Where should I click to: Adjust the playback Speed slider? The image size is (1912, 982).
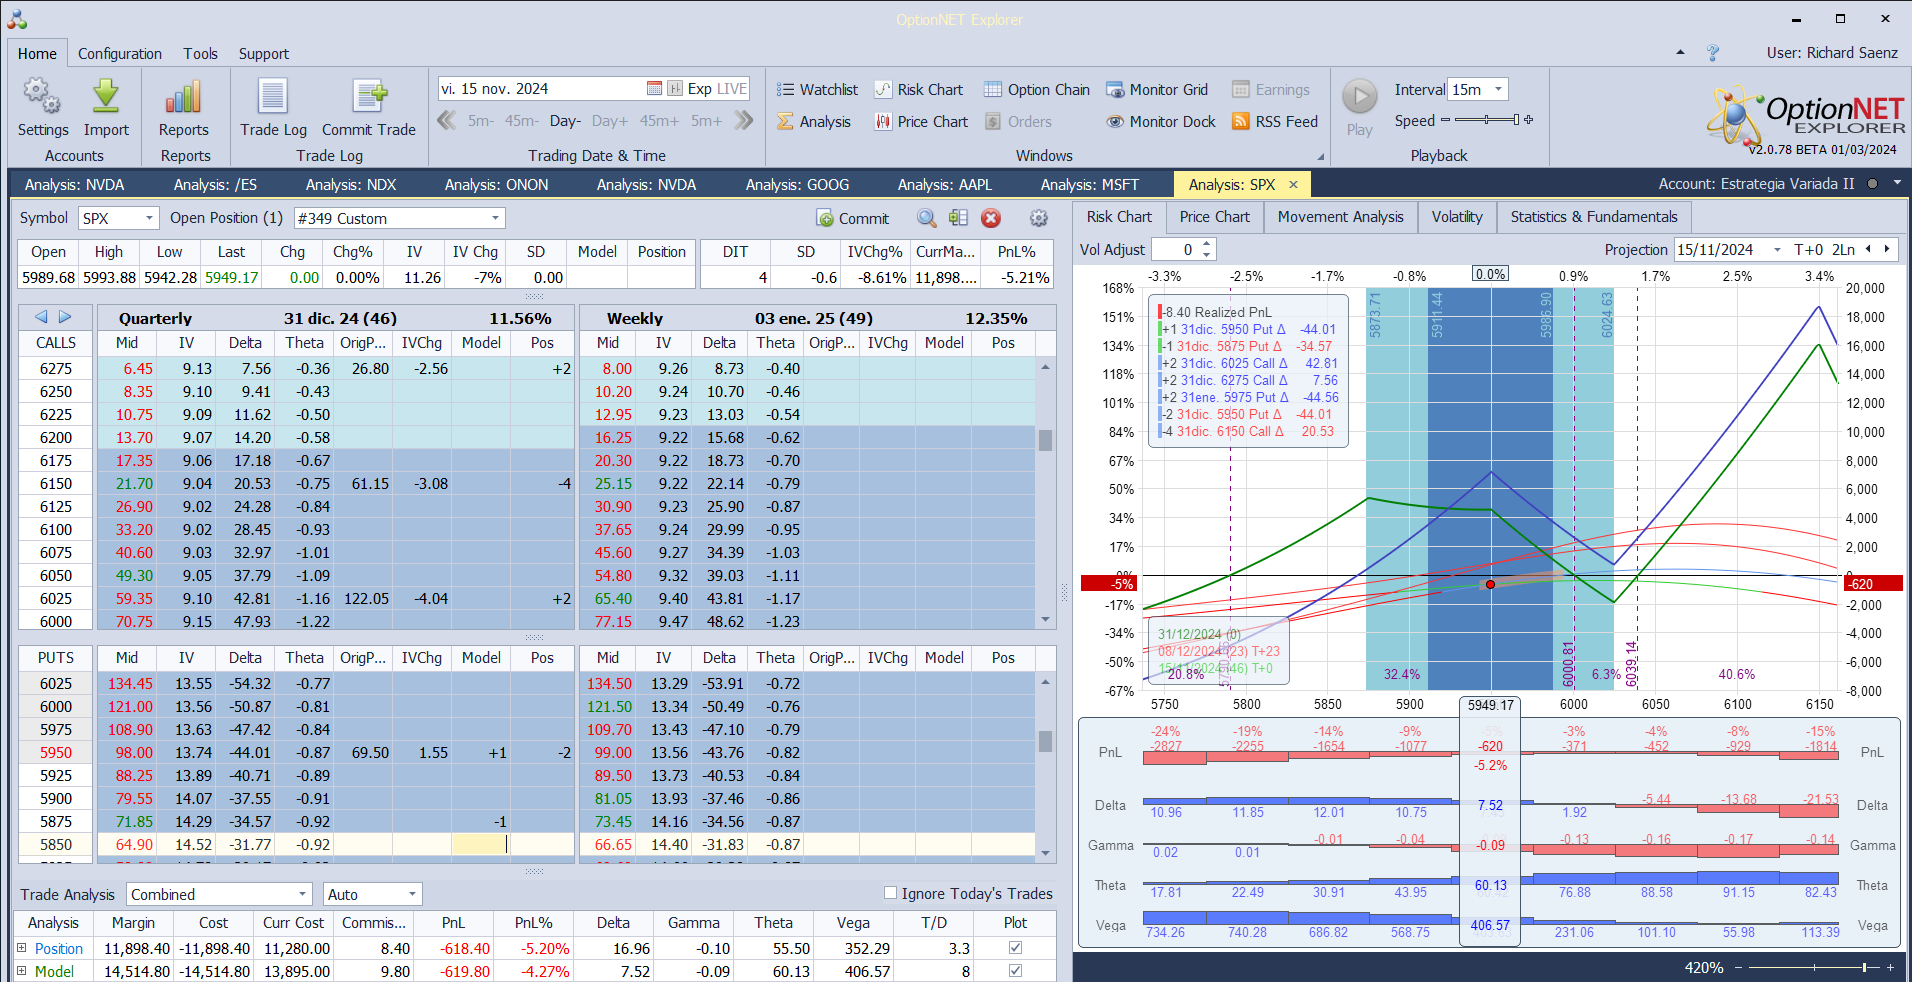tap(1487, 120)
